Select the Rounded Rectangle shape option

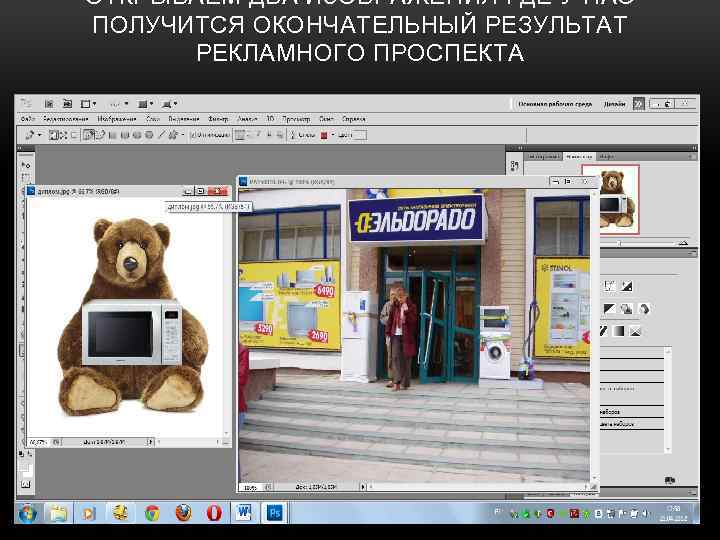(x=124, y=135)
